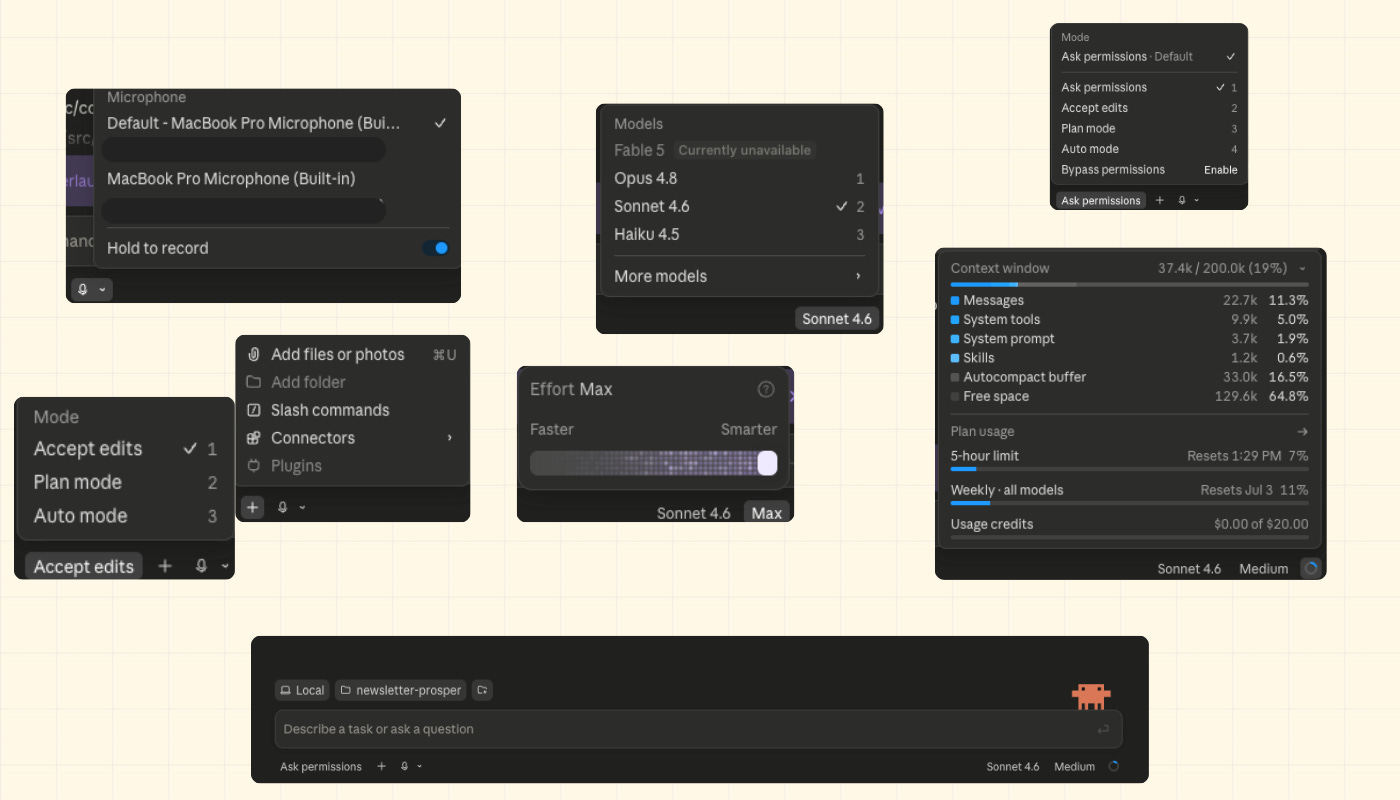1400x800 pixels.
Task: Click Enable next to Bypass permissions
Action: (x=1220, y=170)
